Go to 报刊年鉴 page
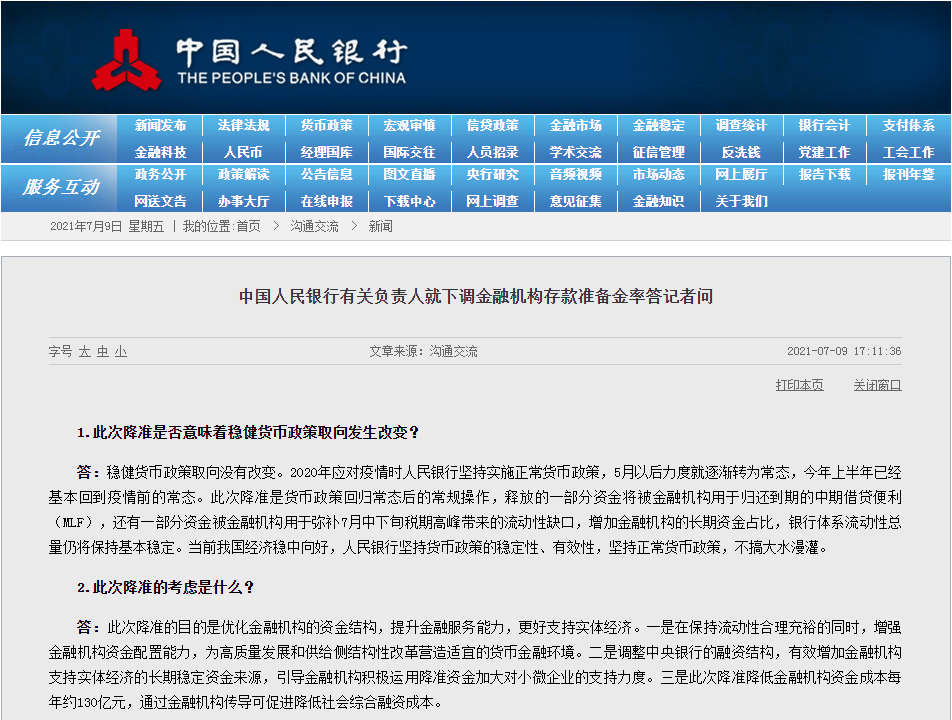Viewport: 952px width, 720px height. pyautogui.click(x=908, y=175)
